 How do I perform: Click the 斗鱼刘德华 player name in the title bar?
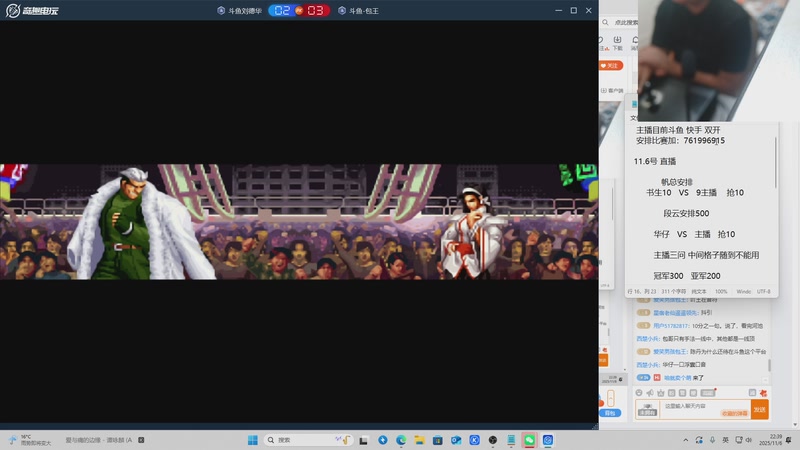tap(244, 11)
